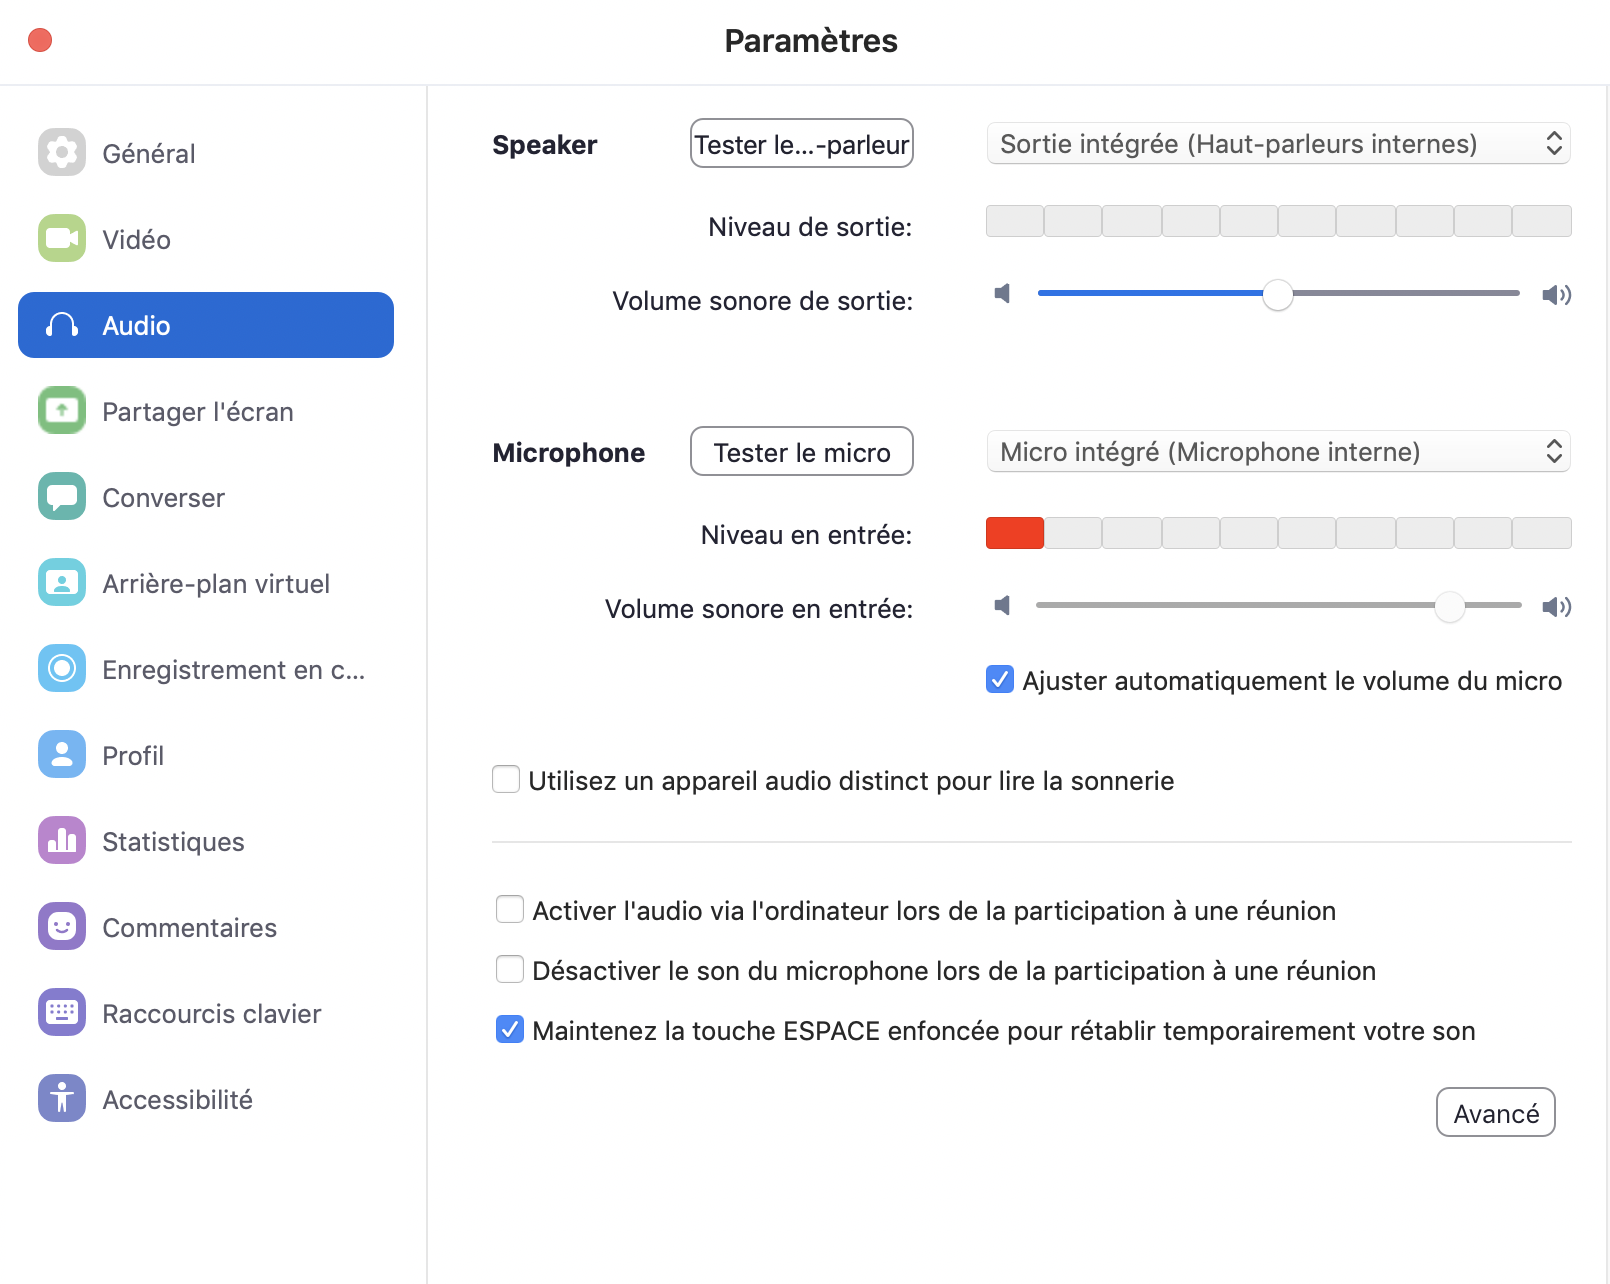Click the Accessibilité icon
The image size is (1610, 1284).
[62, 1099]
